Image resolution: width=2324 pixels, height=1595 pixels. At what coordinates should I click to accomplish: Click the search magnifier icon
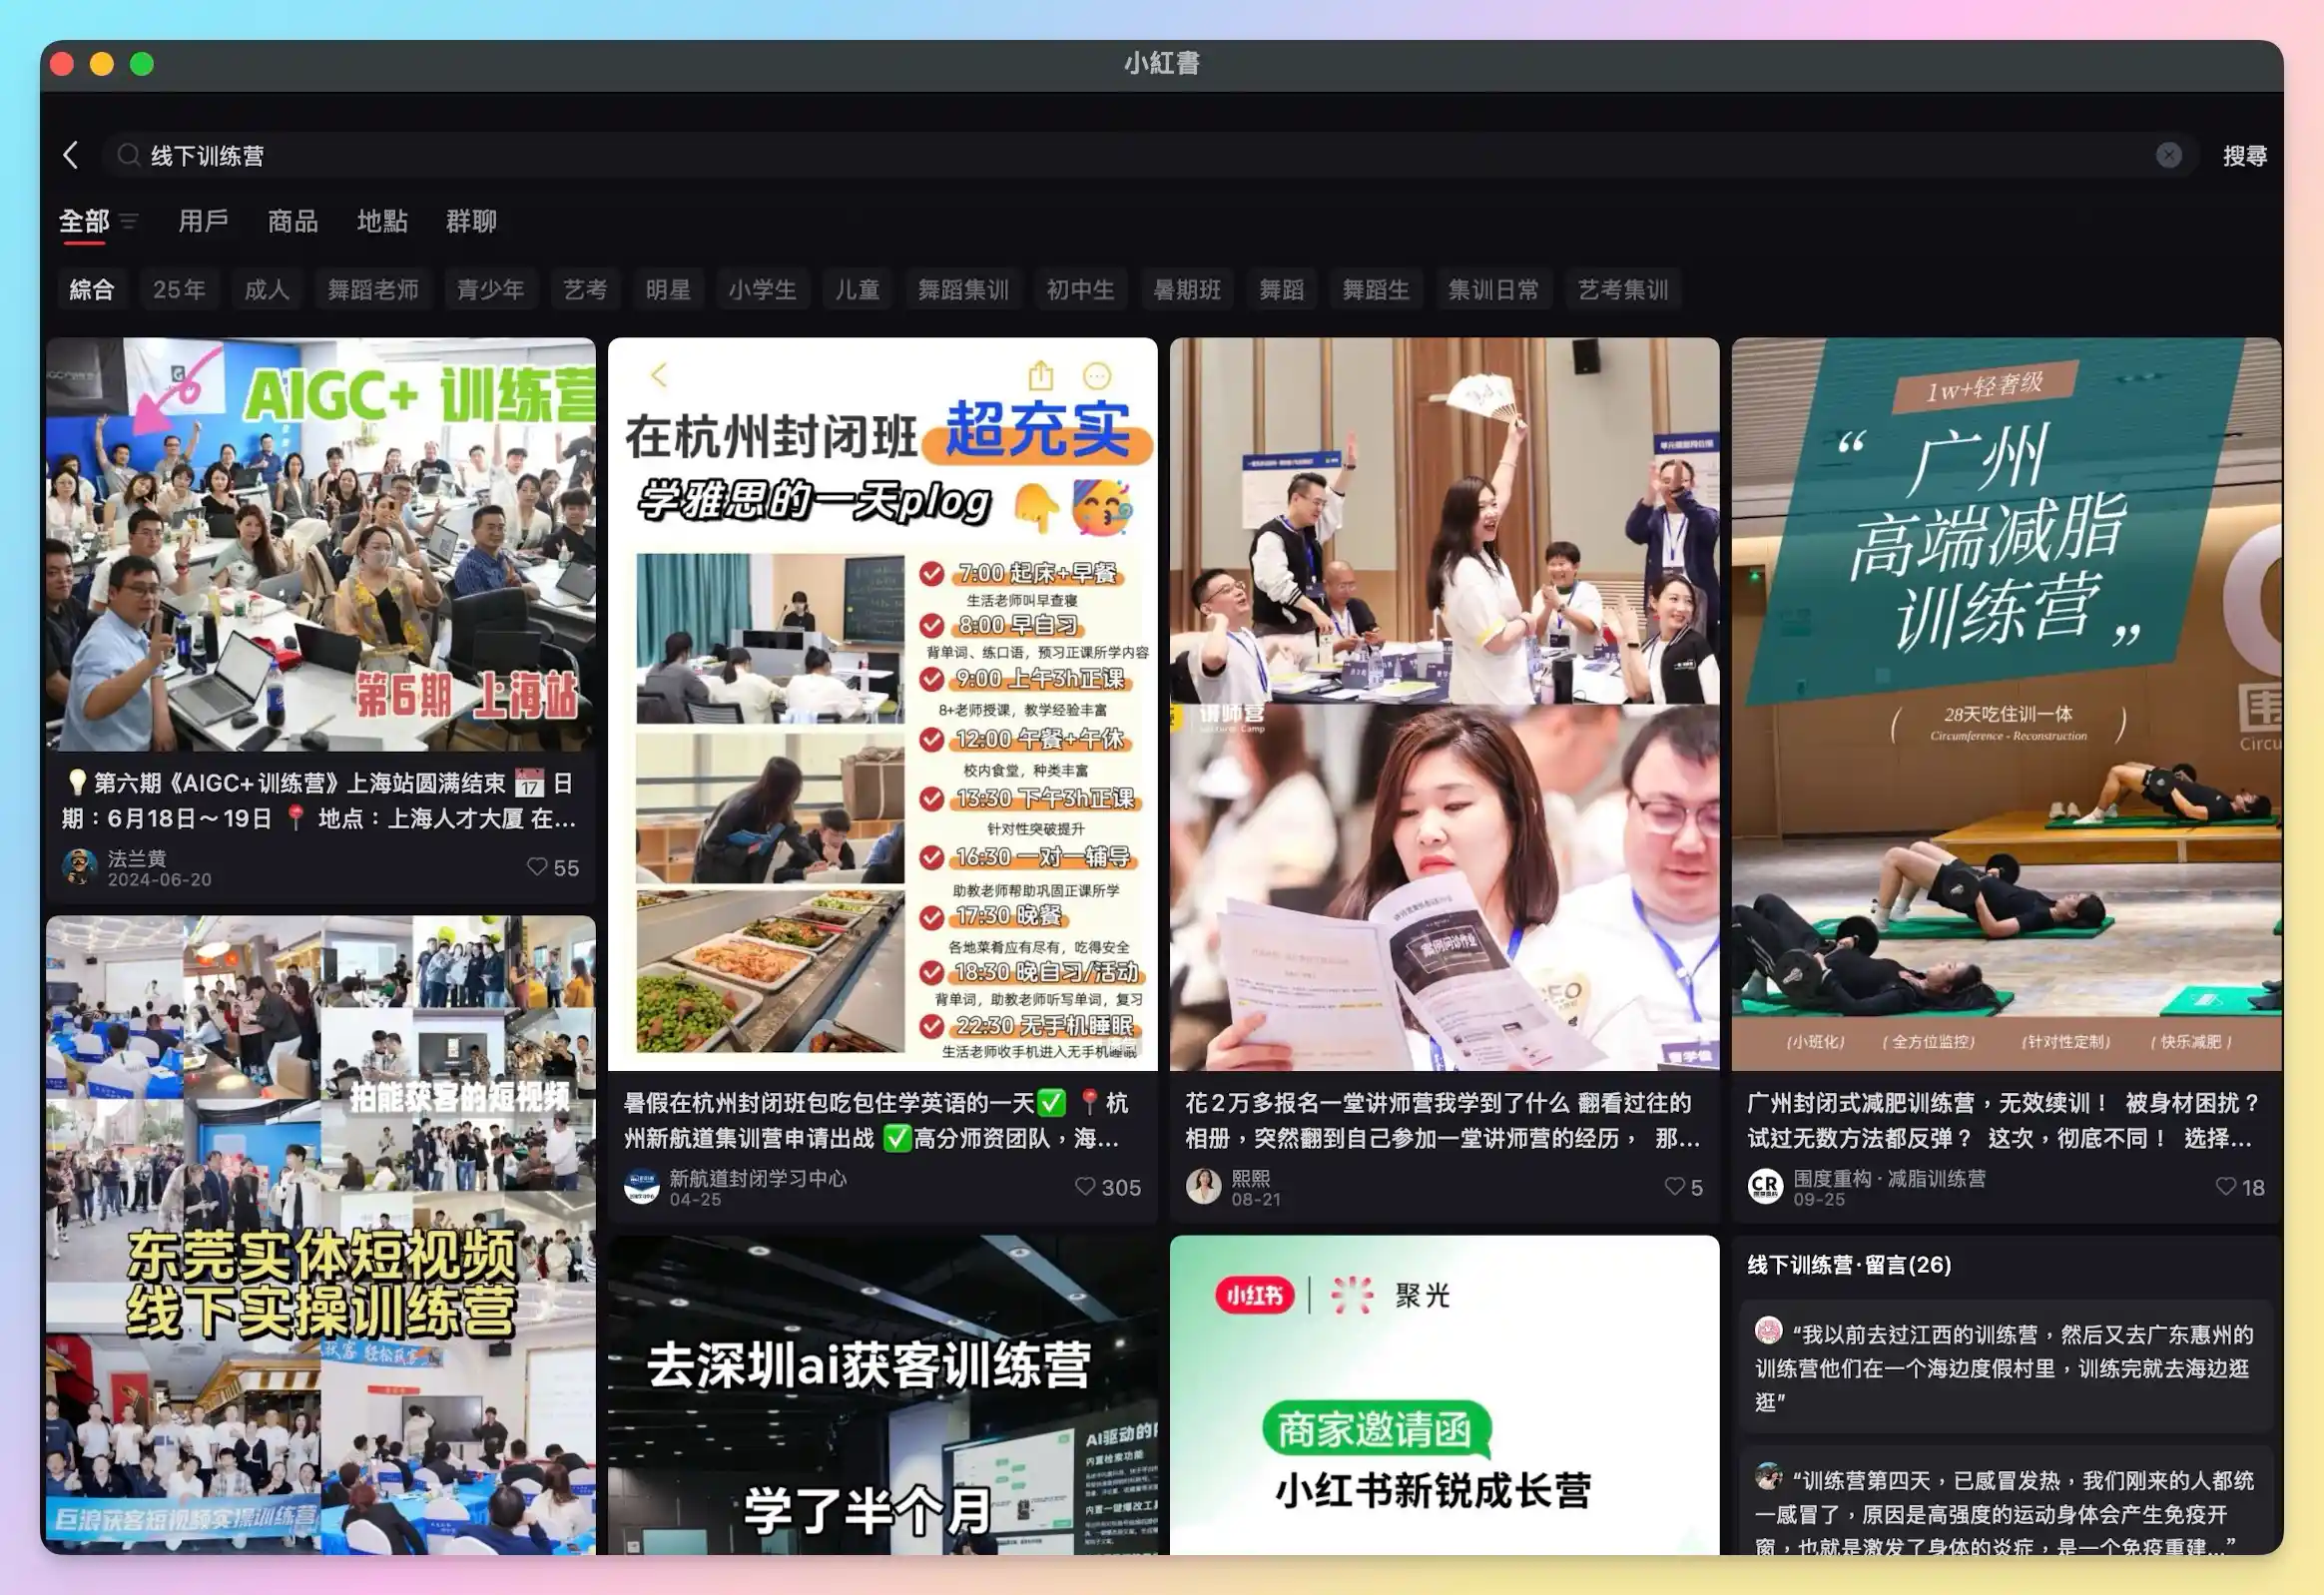coord(128,155)
